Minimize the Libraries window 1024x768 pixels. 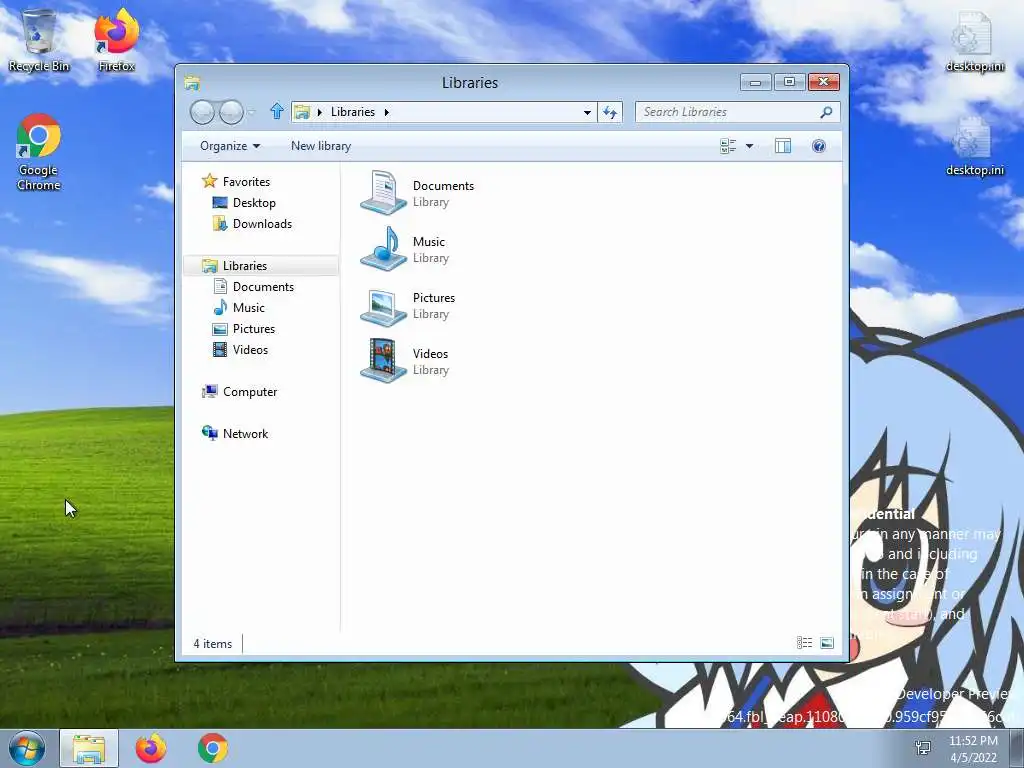(x=756, y=82)
